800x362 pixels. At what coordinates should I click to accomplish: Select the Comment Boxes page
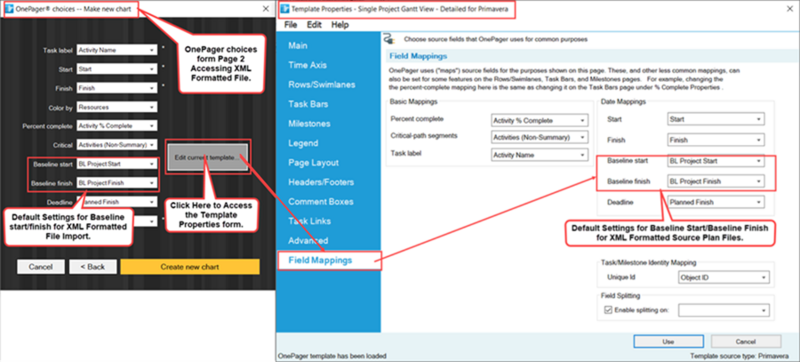click(x=320, y=201)
